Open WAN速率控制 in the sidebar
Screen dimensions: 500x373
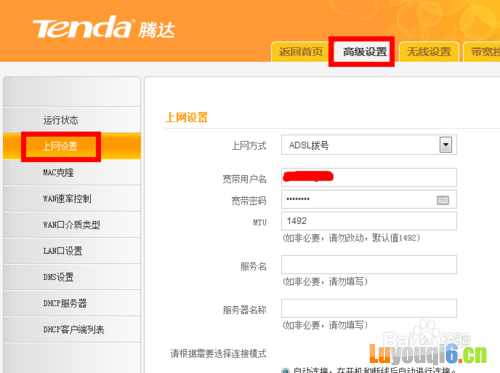point(72,199)
